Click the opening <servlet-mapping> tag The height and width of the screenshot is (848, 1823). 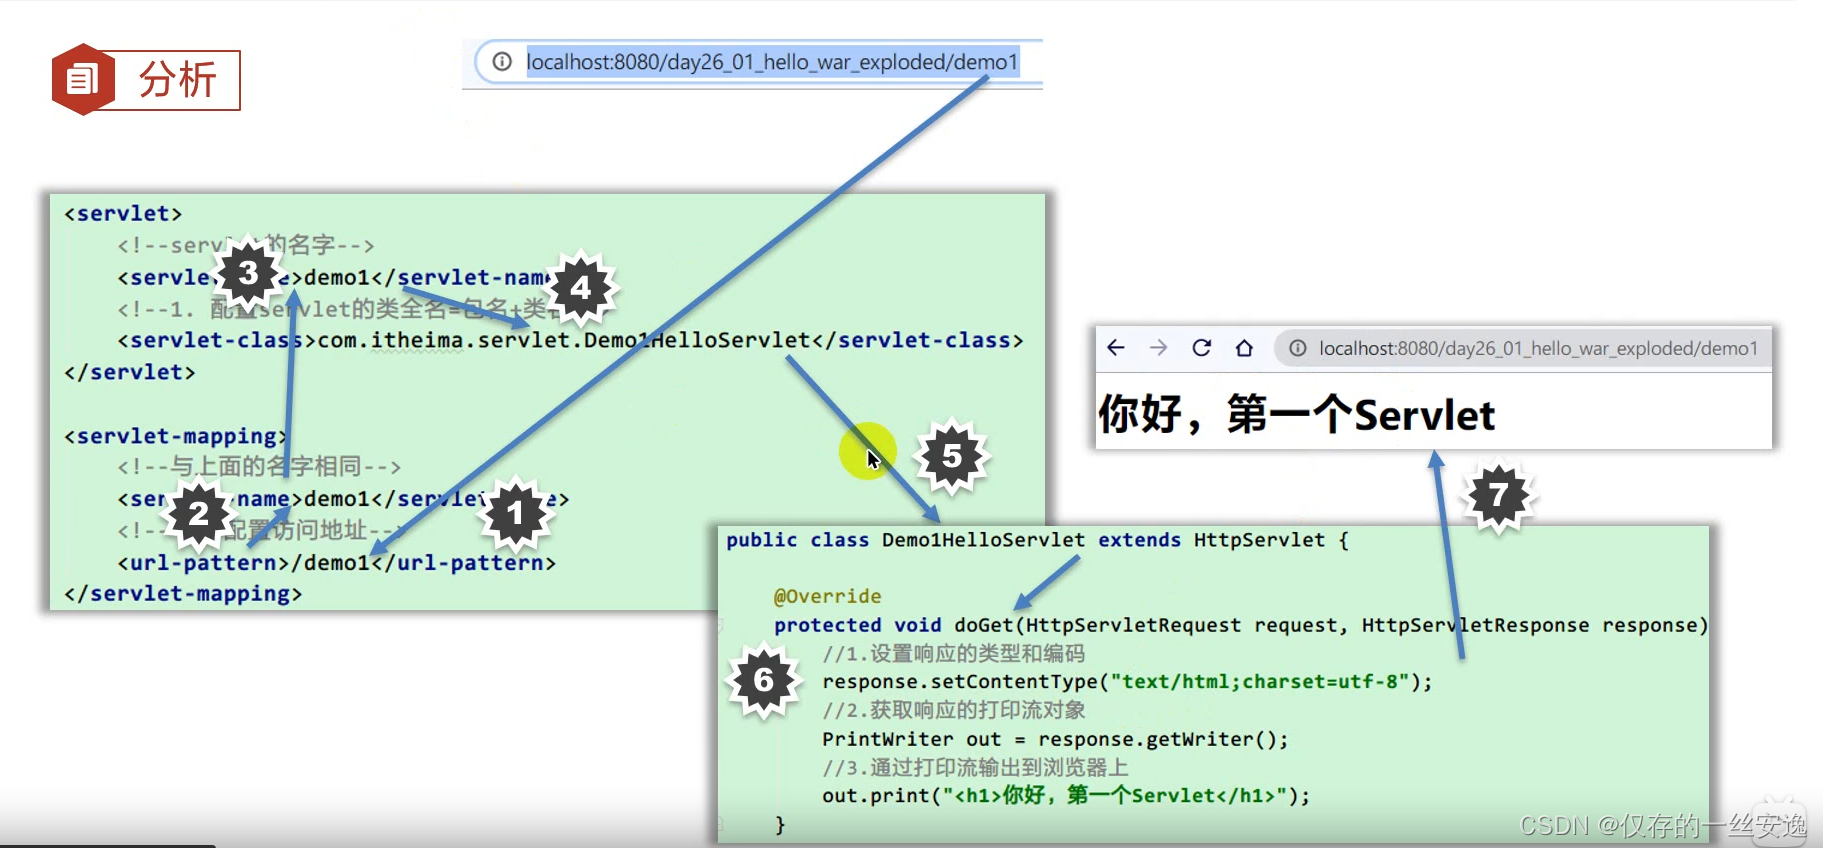pyautogui.click(x=176, y=436)
